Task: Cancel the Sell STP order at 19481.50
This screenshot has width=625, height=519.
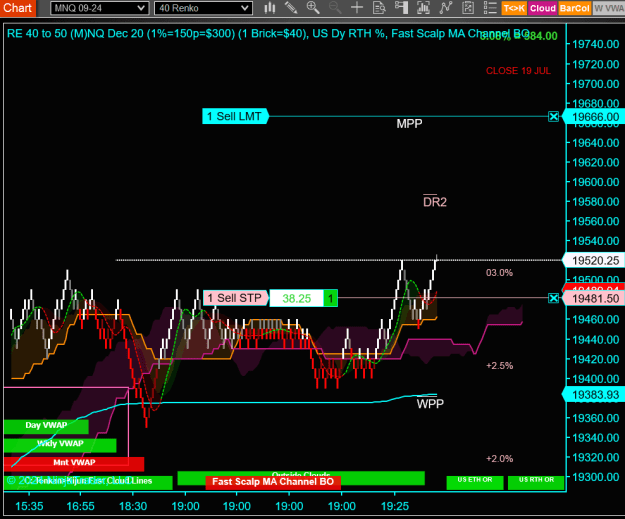Action: pyautogui.click(x=553, y=298)
